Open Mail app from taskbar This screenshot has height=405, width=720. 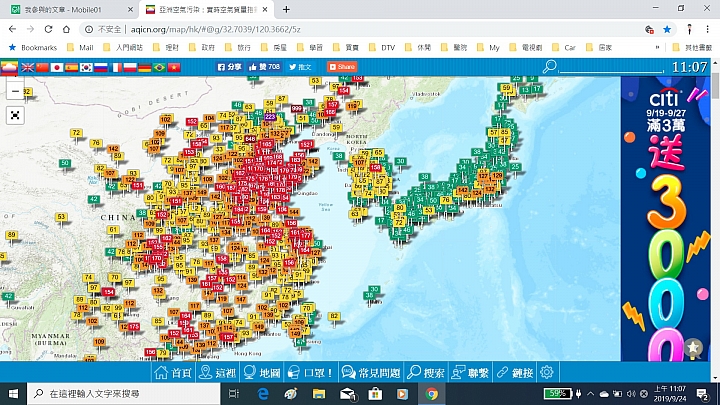348,394
